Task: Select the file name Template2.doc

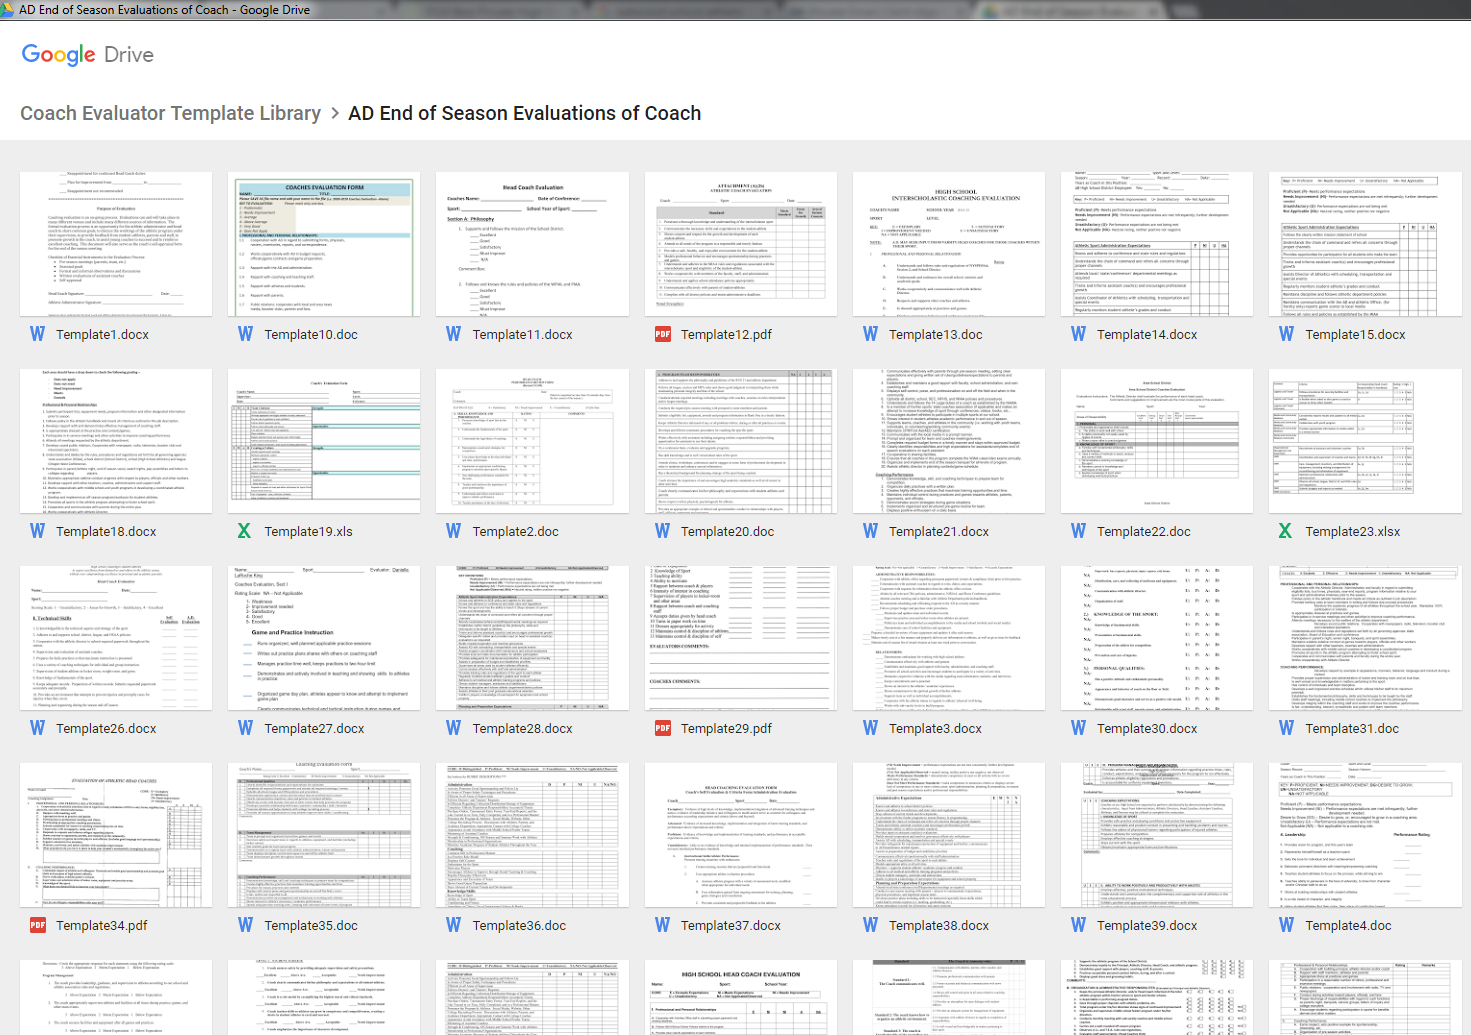Action: click(x=515, y=532)
